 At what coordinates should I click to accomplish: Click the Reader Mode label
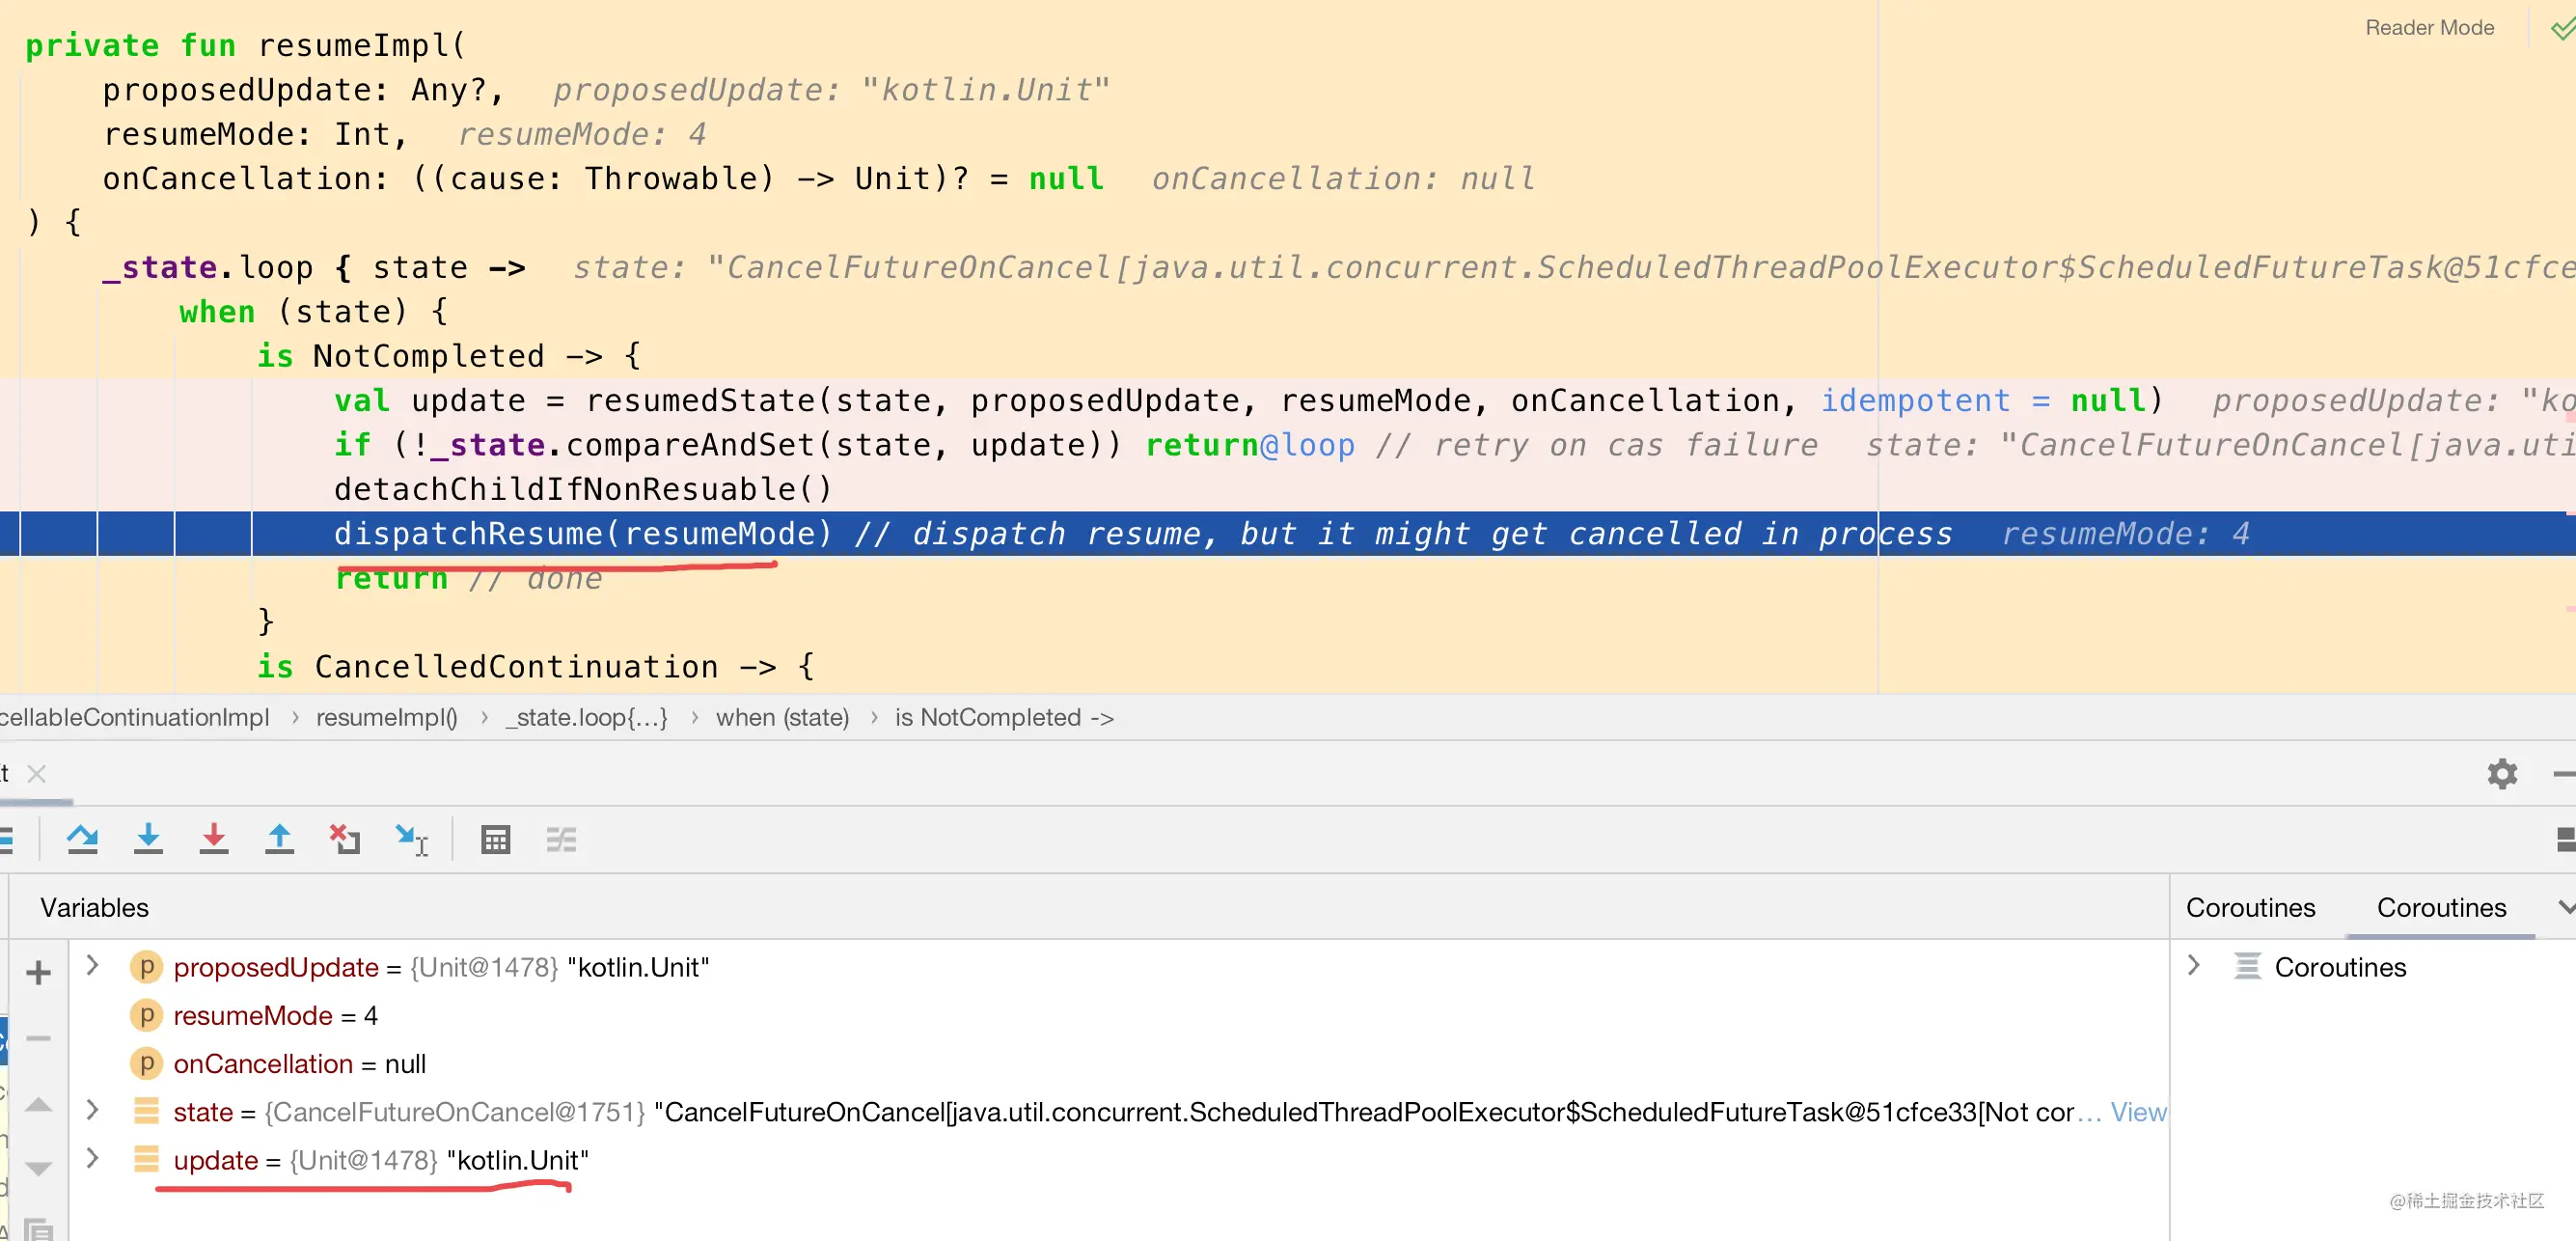click(x=2429, y=27)
